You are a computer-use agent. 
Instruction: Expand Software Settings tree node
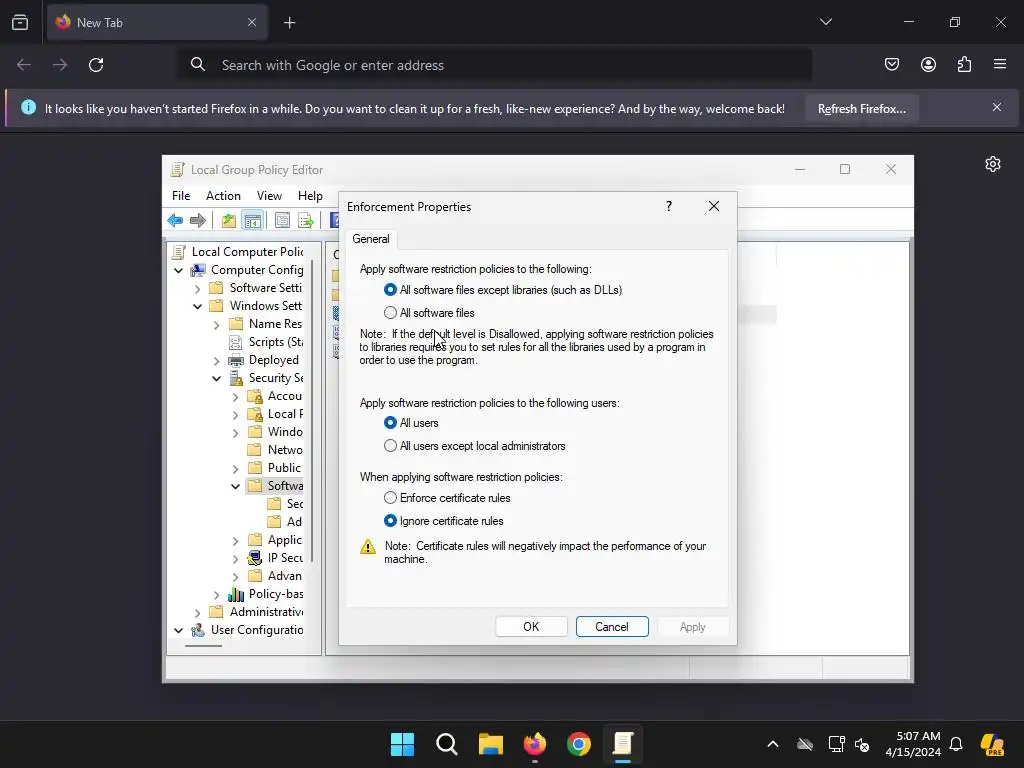coord(197,288)
